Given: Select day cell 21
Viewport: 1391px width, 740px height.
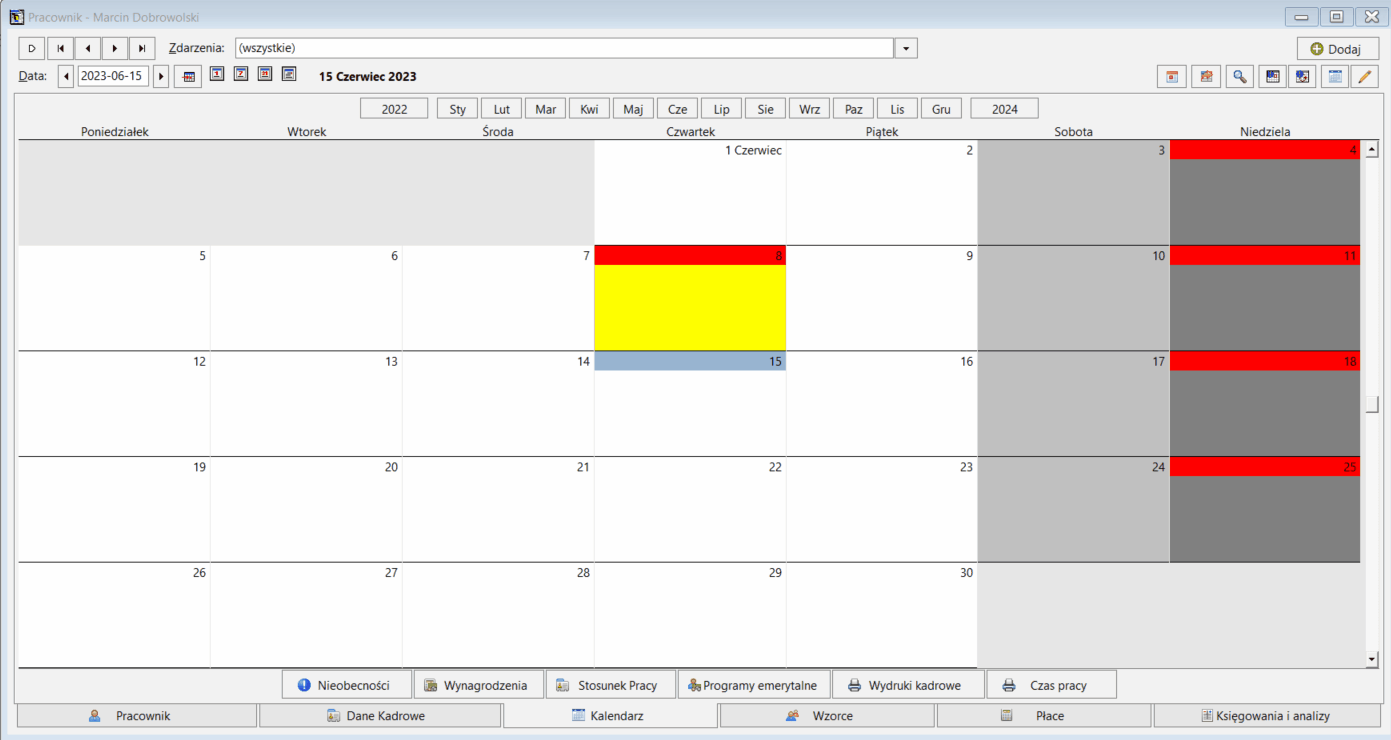Looking at the screenshot, I should pyautogui.click(x=498, y=509).
